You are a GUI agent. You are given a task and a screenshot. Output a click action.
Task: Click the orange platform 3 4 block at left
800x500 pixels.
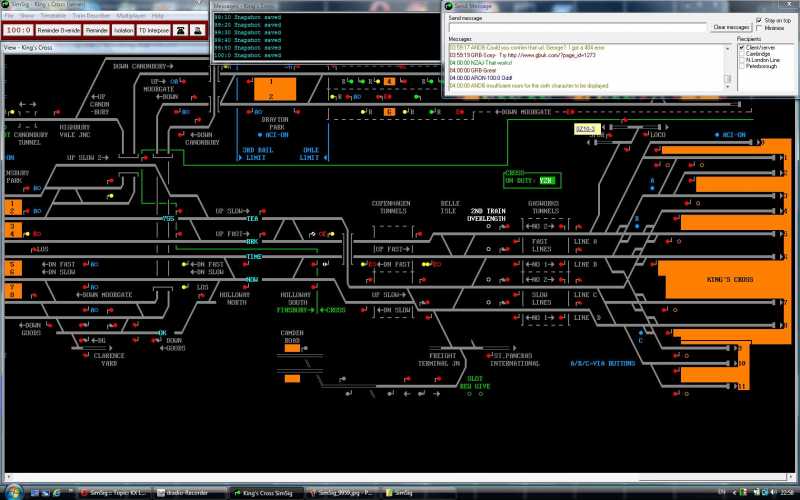13,230
